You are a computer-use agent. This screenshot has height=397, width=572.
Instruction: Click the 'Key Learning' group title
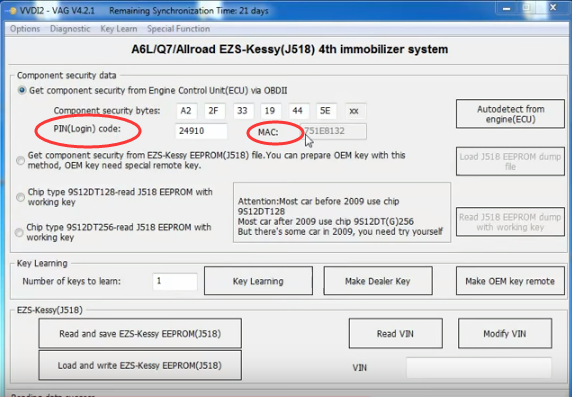42,263
